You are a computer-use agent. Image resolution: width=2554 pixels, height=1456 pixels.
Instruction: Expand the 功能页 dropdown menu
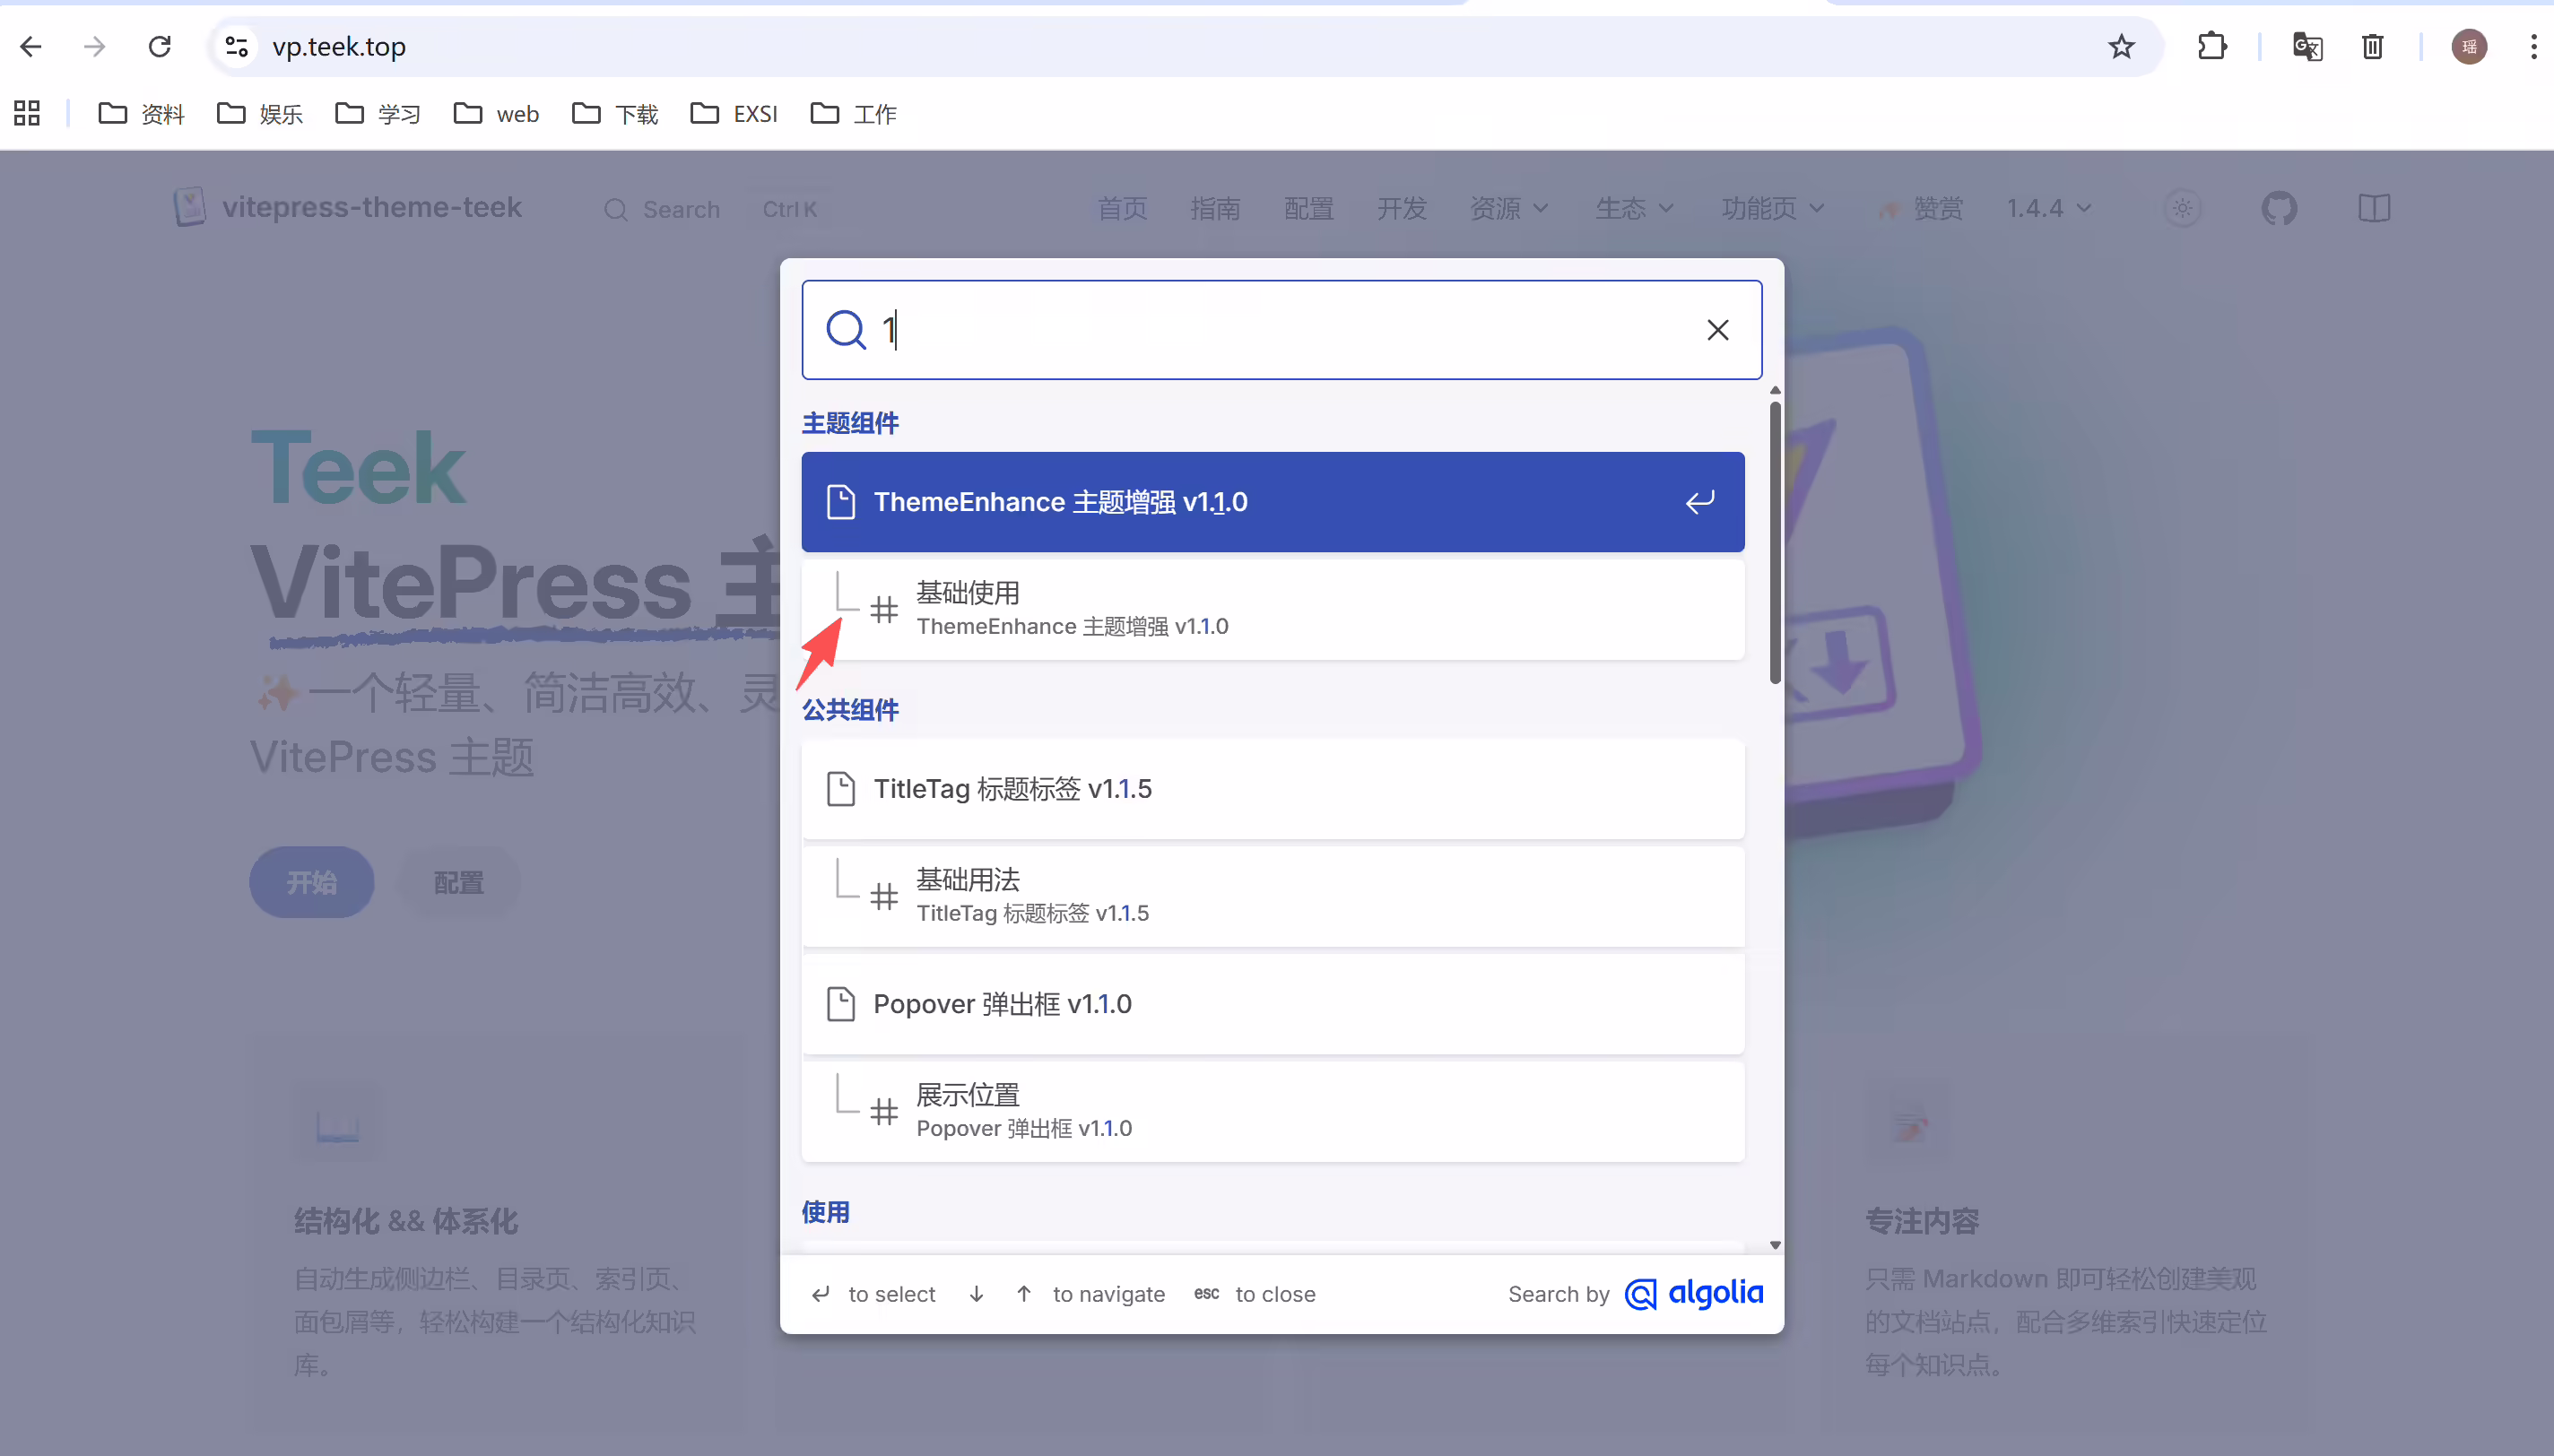pyautogui.click(x=1773, y=208)
